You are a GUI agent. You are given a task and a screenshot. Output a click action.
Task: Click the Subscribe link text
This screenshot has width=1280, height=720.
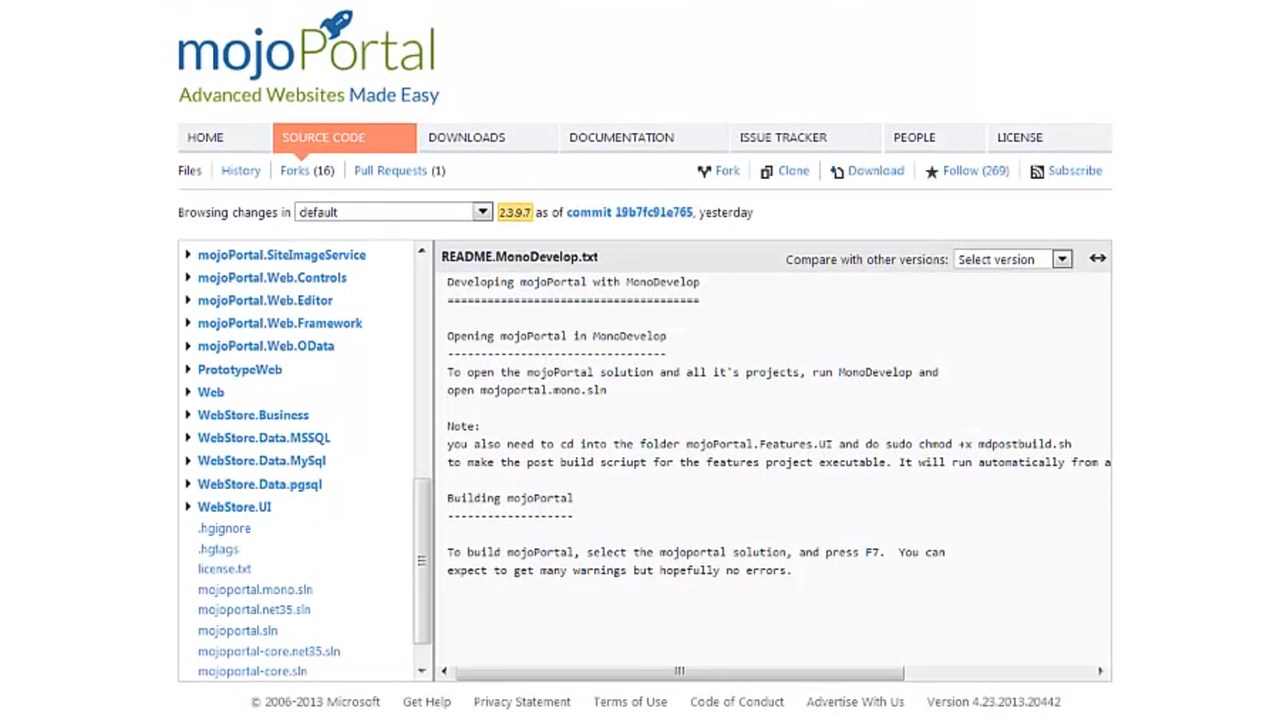click(x=1075, y=171)
